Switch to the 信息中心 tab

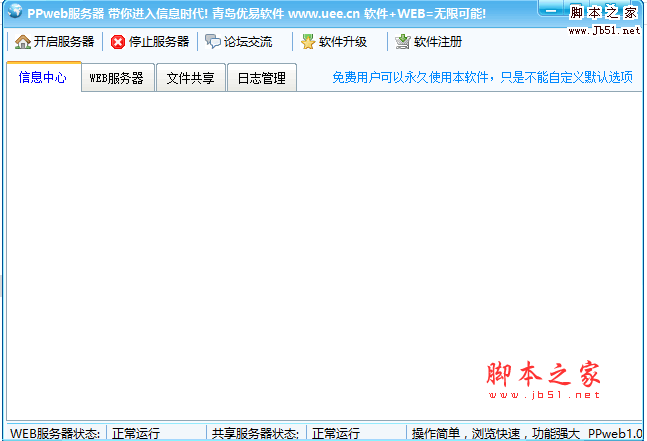coord(44,77)
